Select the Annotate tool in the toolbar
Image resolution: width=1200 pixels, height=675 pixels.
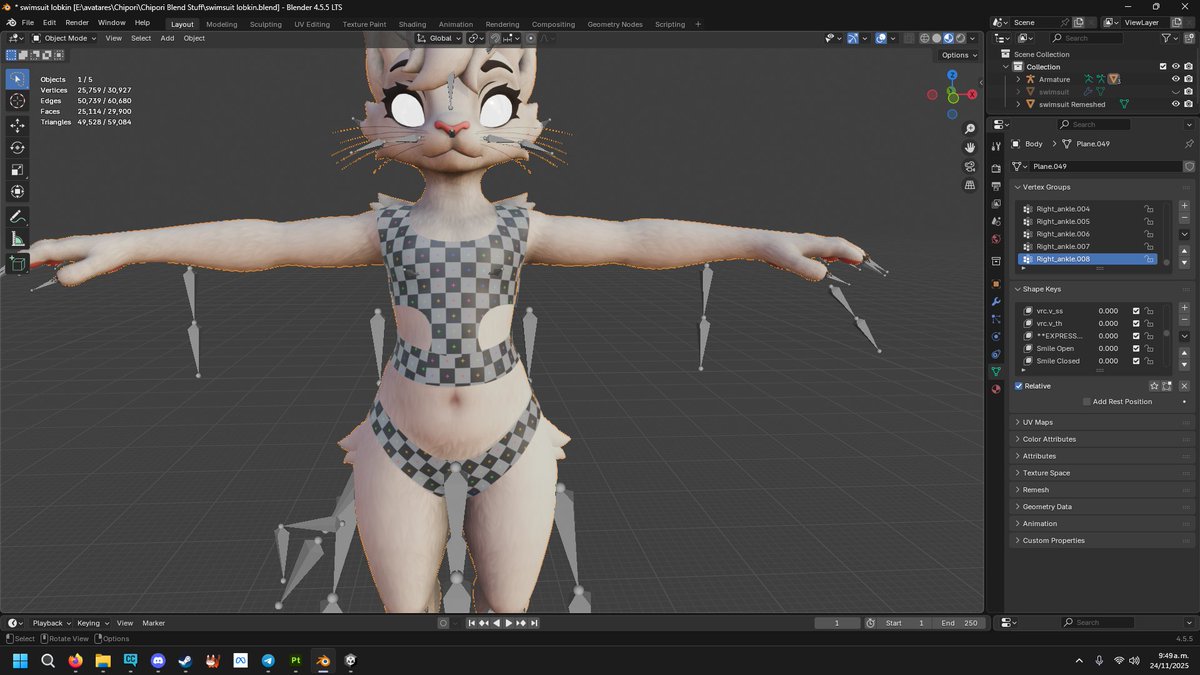pyautogui.click(x=17, y=216)
